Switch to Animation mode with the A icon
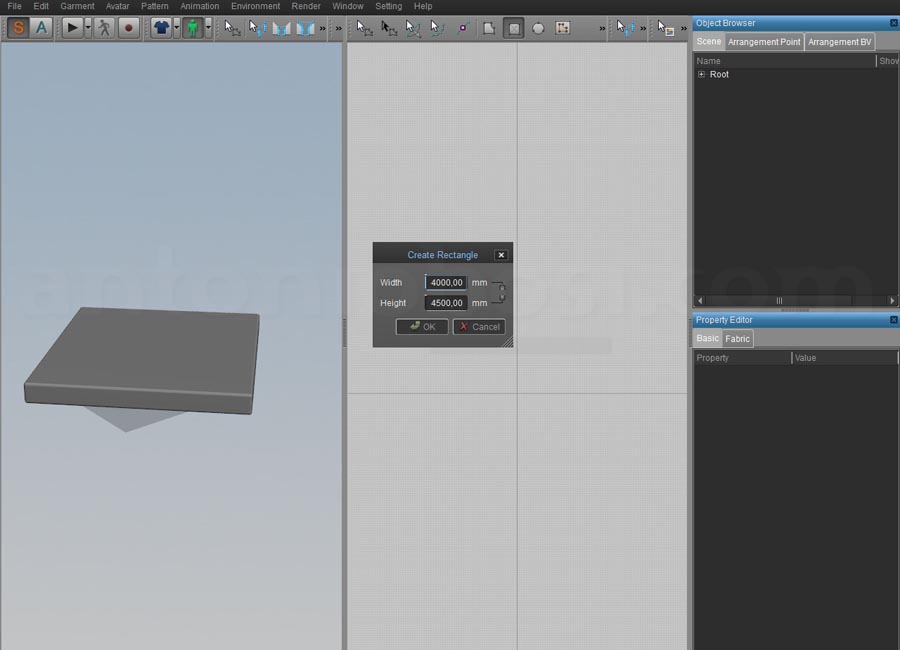This screenshot has height=650, width=900. (41, 28)
